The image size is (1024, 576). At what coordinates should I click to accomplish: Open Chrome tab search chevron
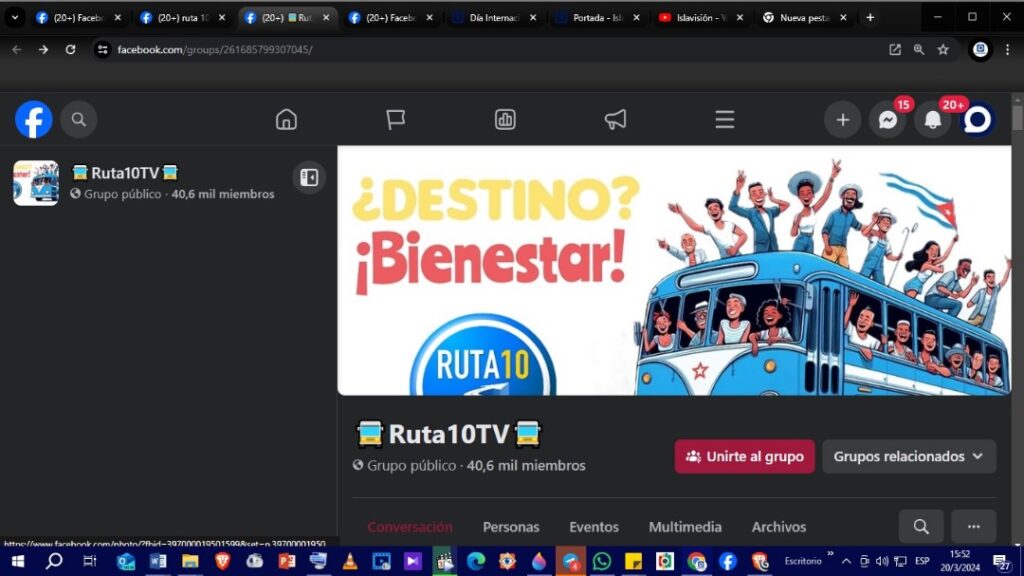click(14, 18)
